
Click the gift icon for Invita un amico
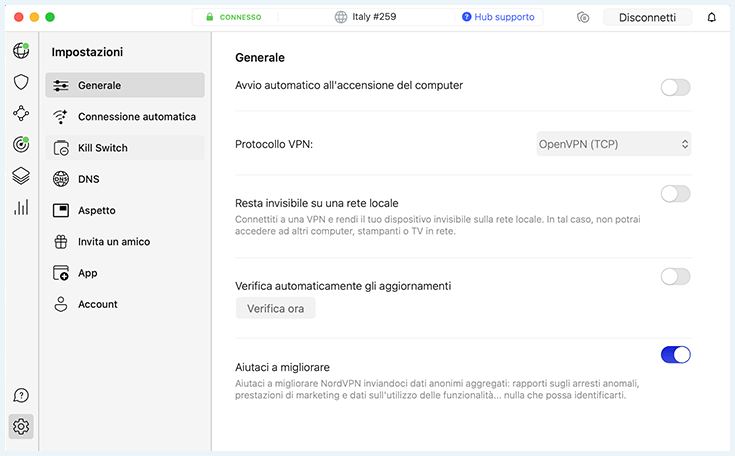60,242
